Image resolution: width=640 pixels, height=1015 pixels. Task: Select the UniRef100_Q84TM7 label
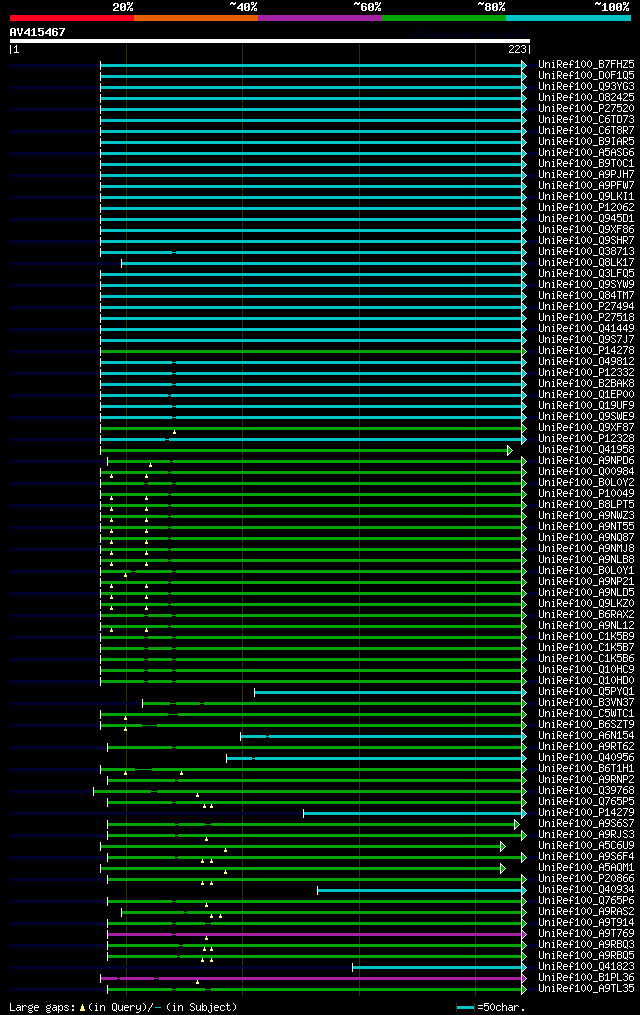[586, 296]
